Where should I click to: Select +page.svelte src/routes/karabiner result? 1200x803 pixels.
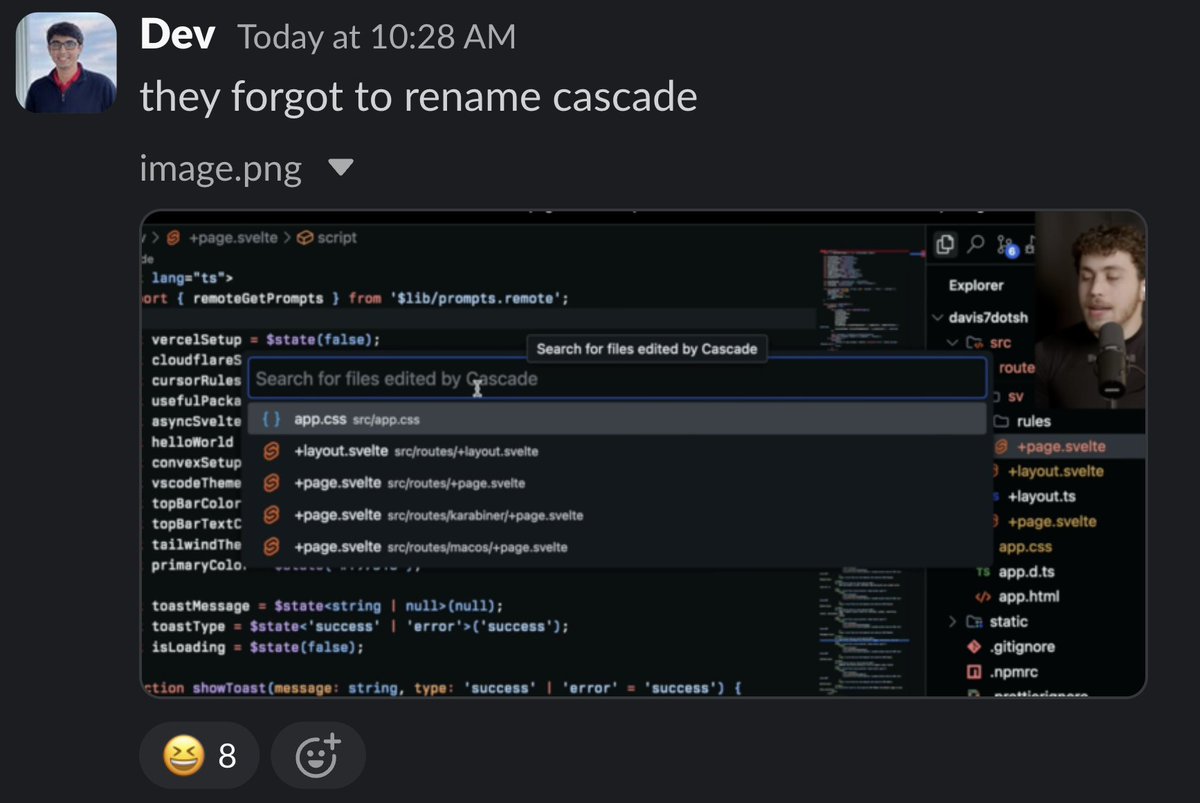[617, 515]
